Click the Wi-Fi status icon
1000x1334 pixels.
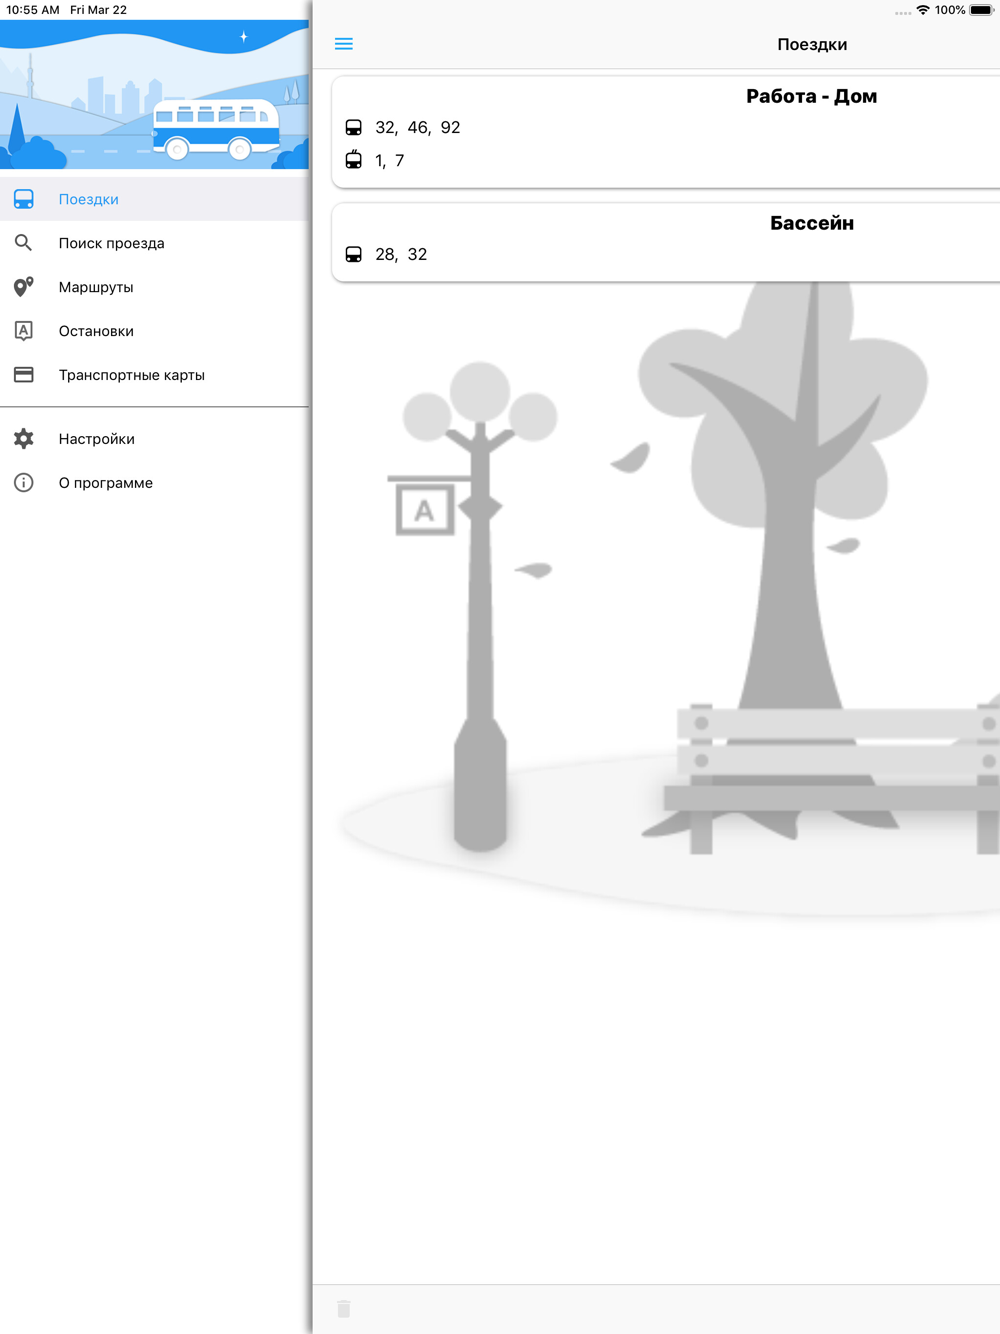(923, 10)
